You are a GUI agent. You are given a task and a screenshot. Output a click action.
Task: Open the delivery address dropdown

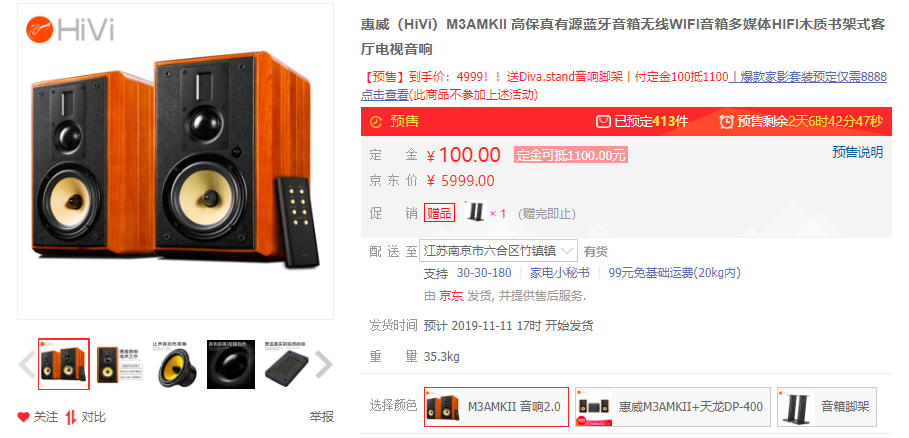499,251
